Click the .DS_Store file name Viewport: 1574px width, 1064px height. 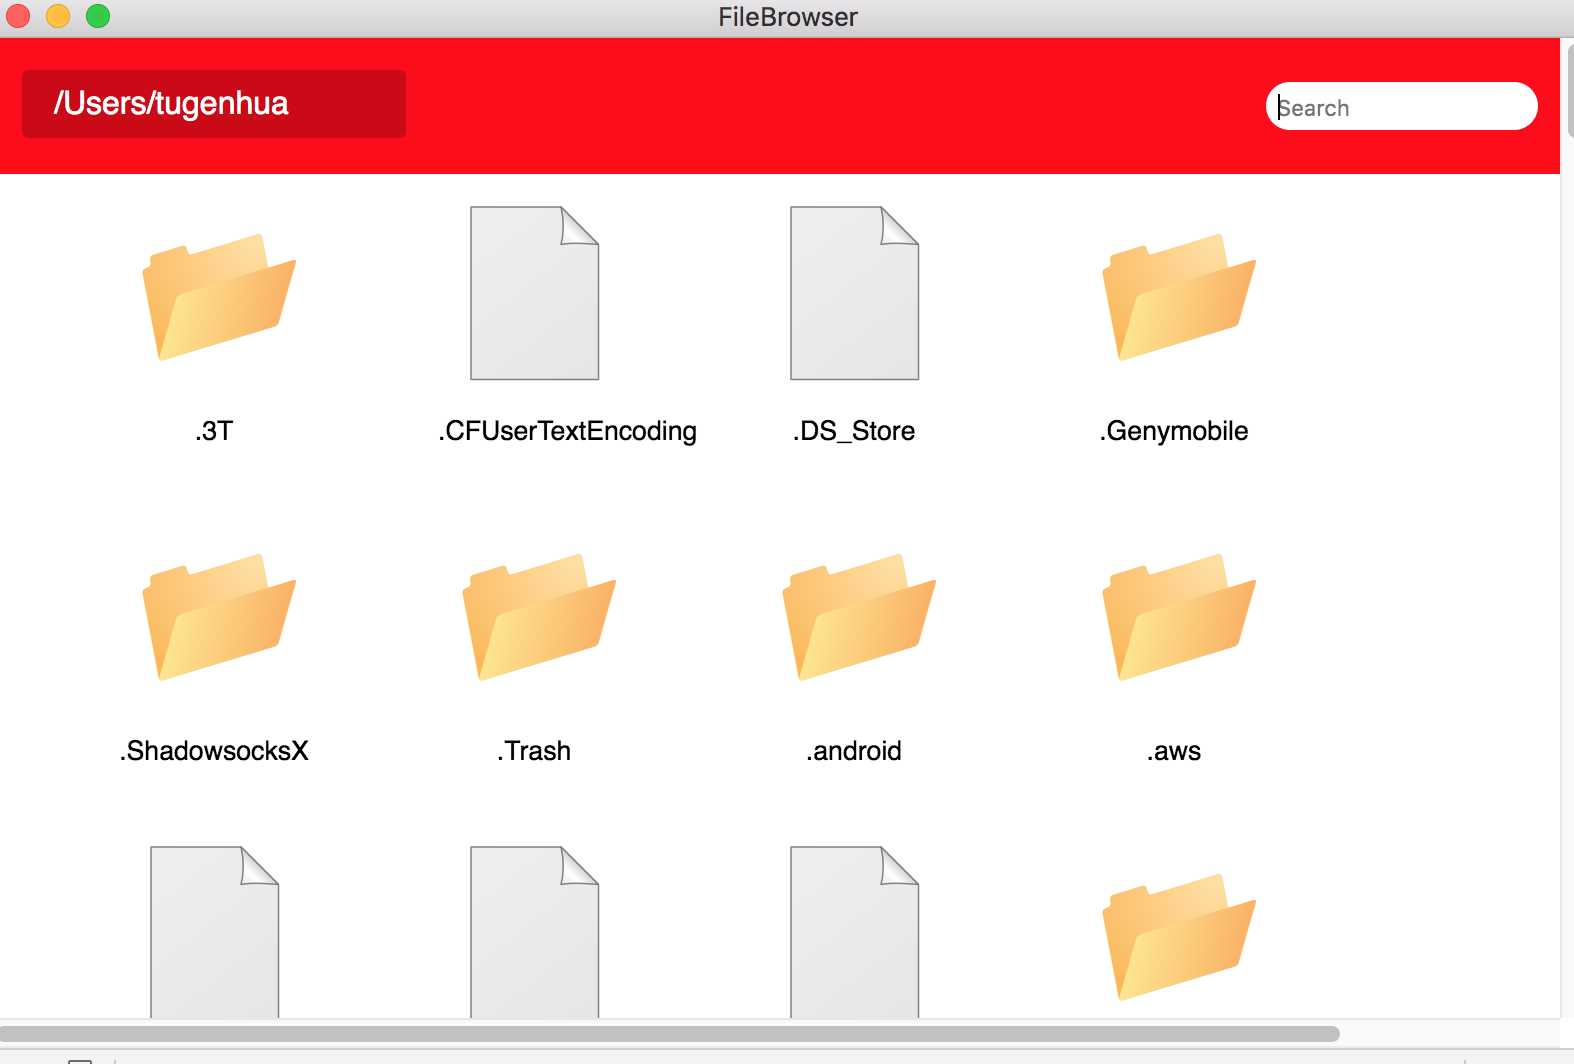[854, 431]
